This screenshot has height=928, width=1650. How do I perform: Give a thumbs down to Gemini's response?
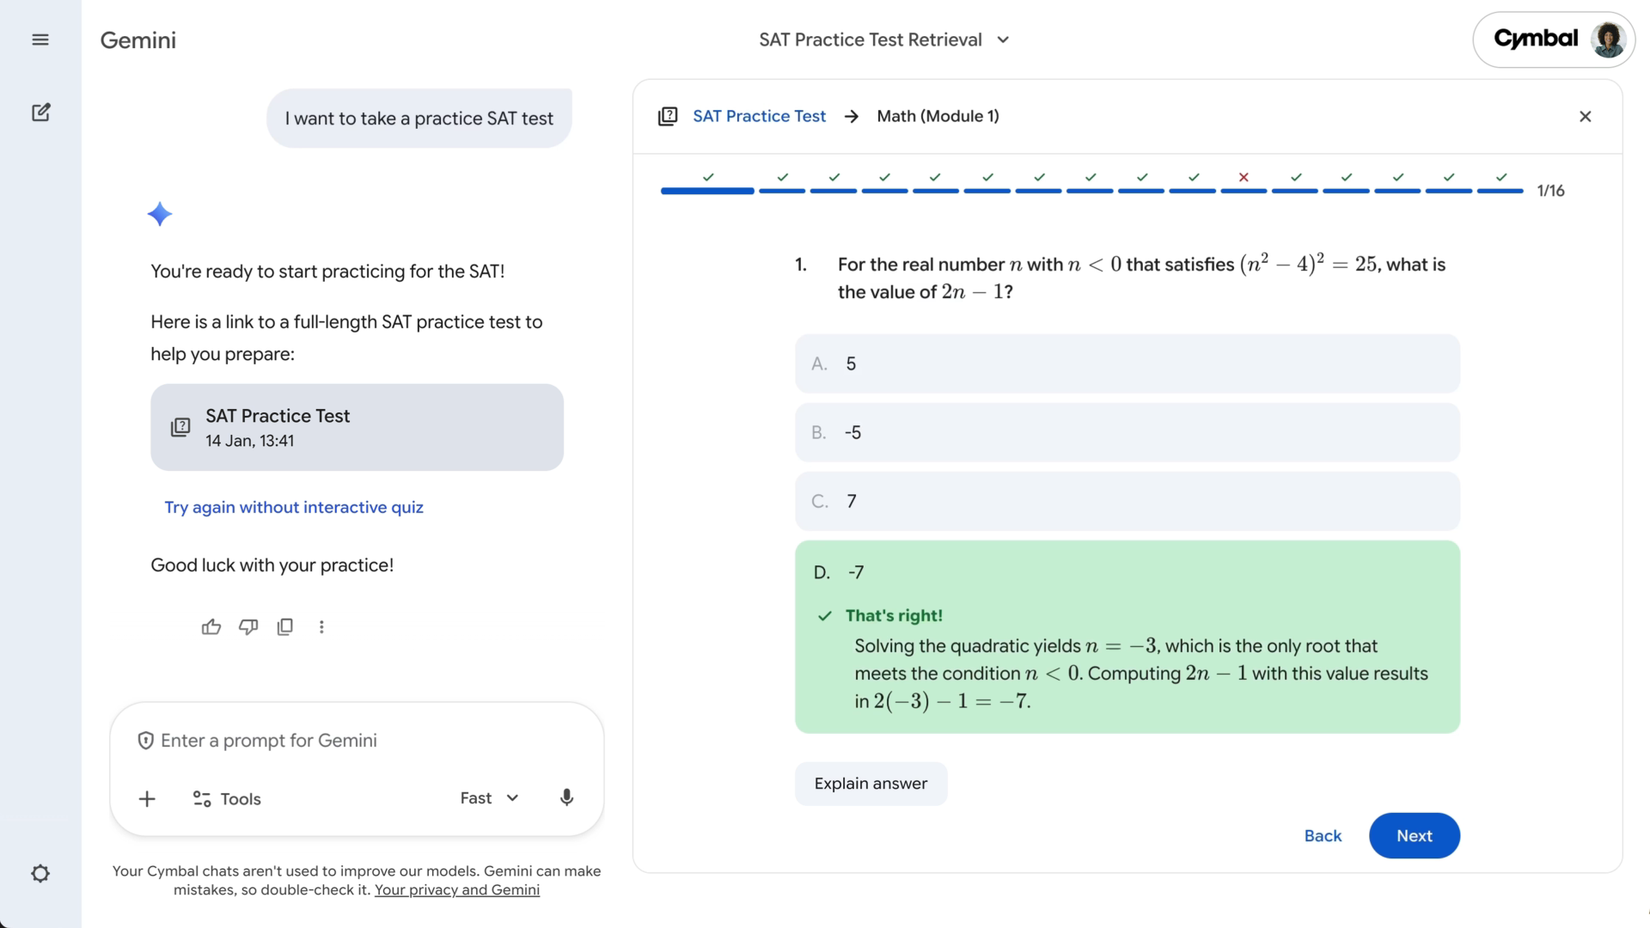coord(248,626)
